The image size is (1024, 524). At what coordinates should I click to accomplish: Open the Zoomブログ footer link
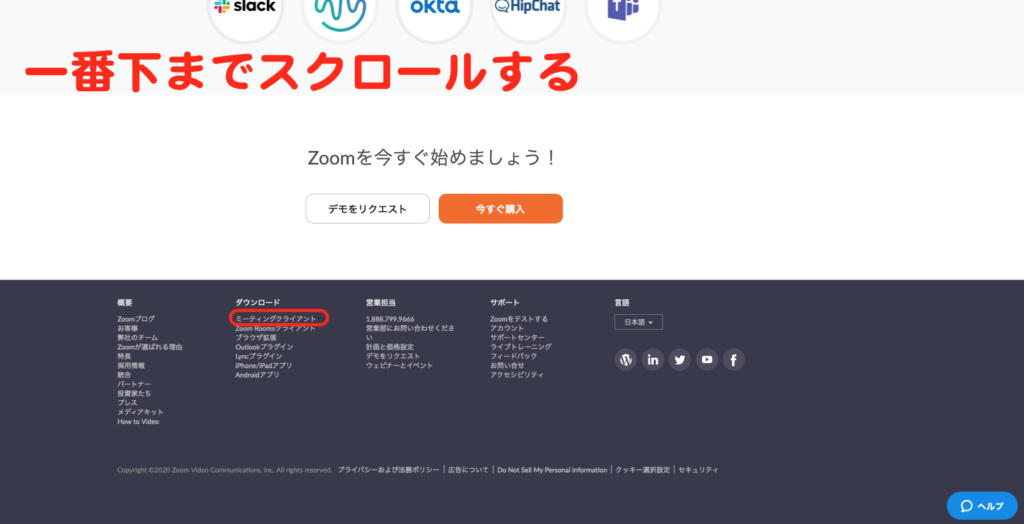pos(136,319)
